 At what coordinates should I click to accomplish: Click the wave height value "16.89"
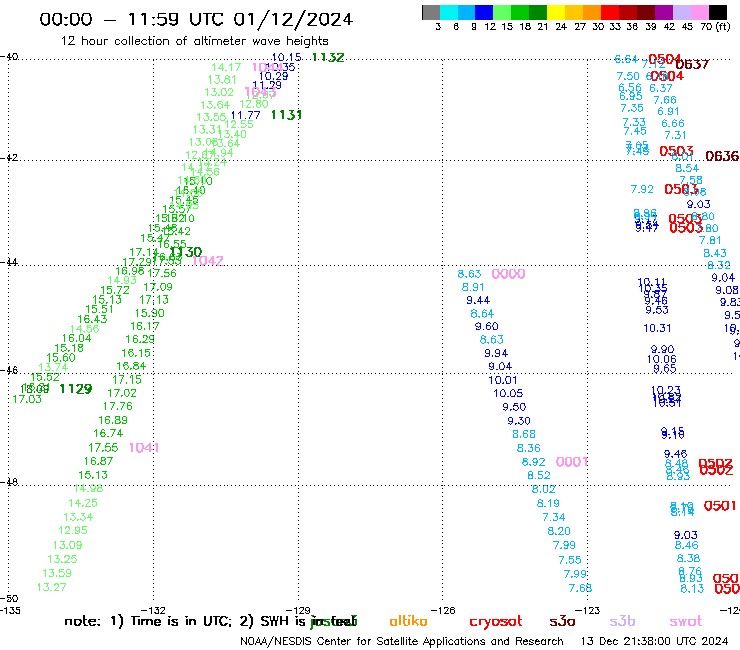[x=113, y=420]
